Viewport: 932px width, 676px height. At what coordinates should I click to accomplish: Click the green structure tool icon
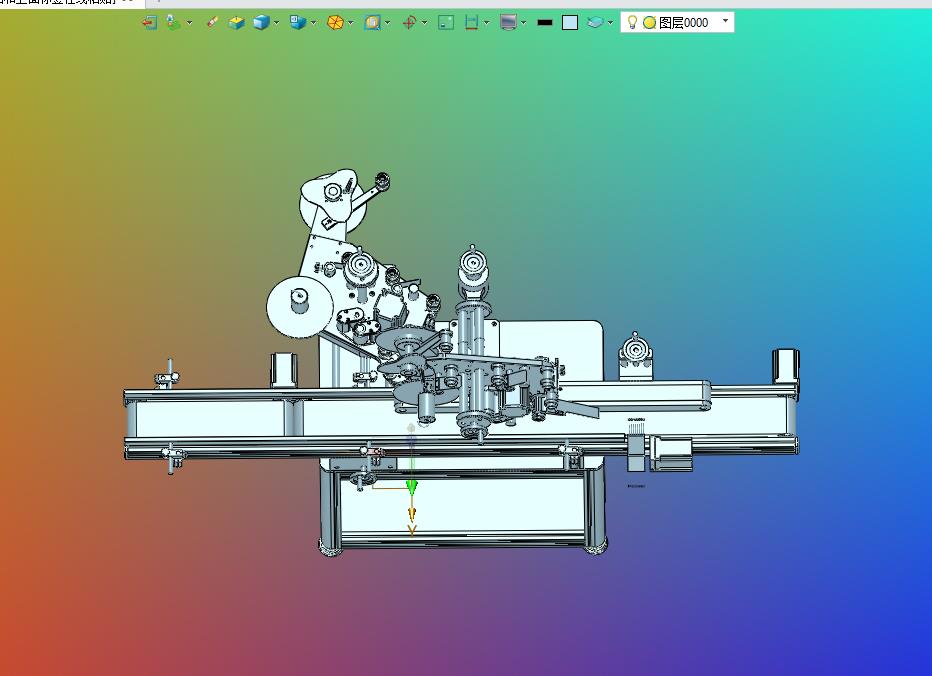tap(173, 23)
